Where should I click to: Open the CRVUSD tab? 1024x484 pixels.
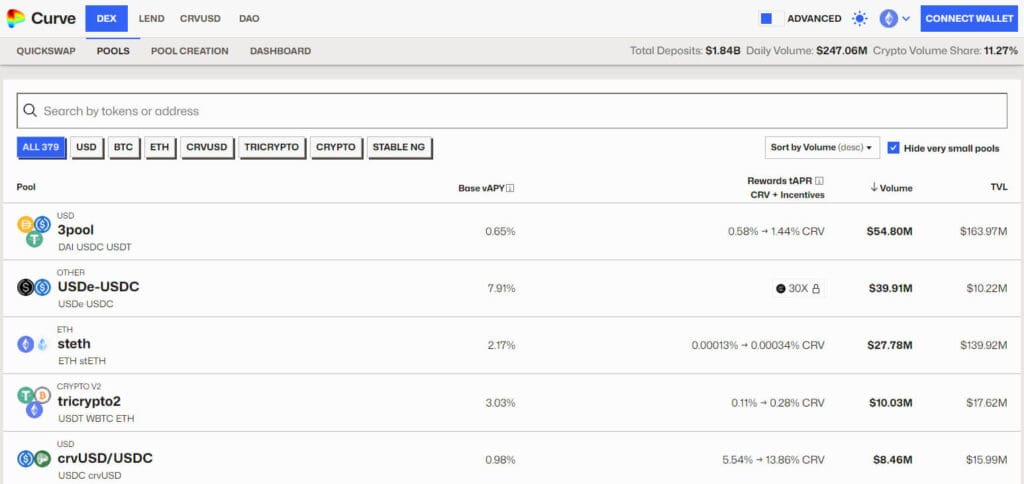pyautogui.click(x=199, y=19)
